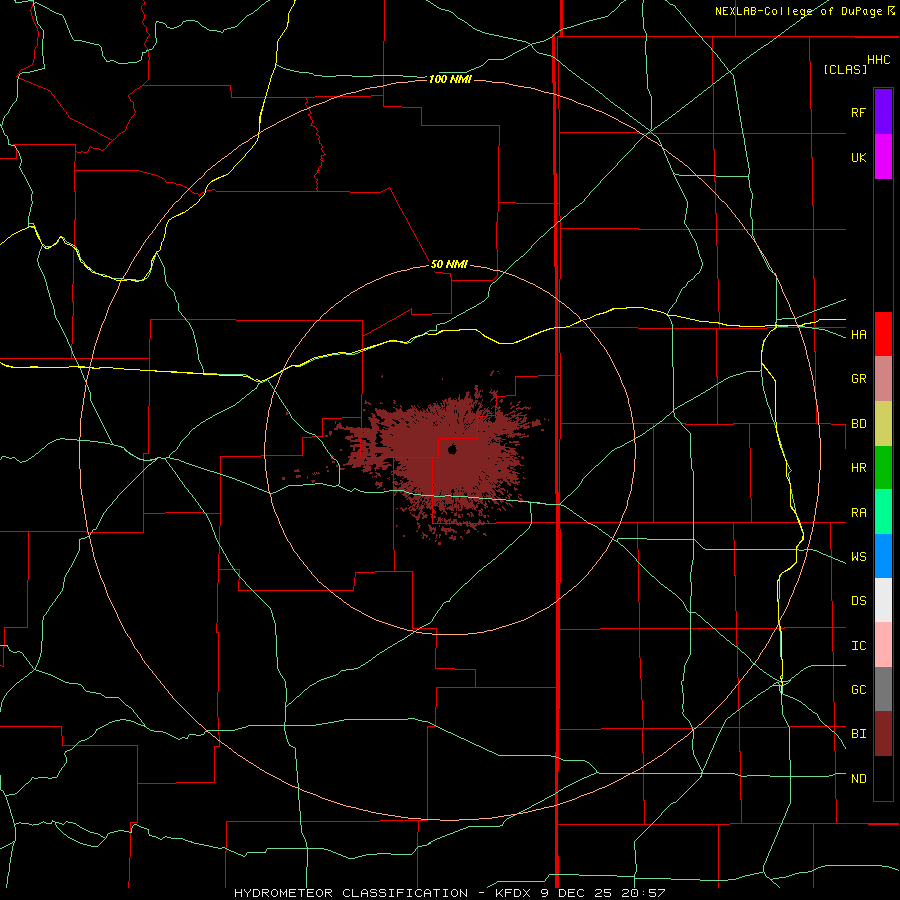
Task: Click the RF purple legend swatch
Action: click(x=883, y=112)
